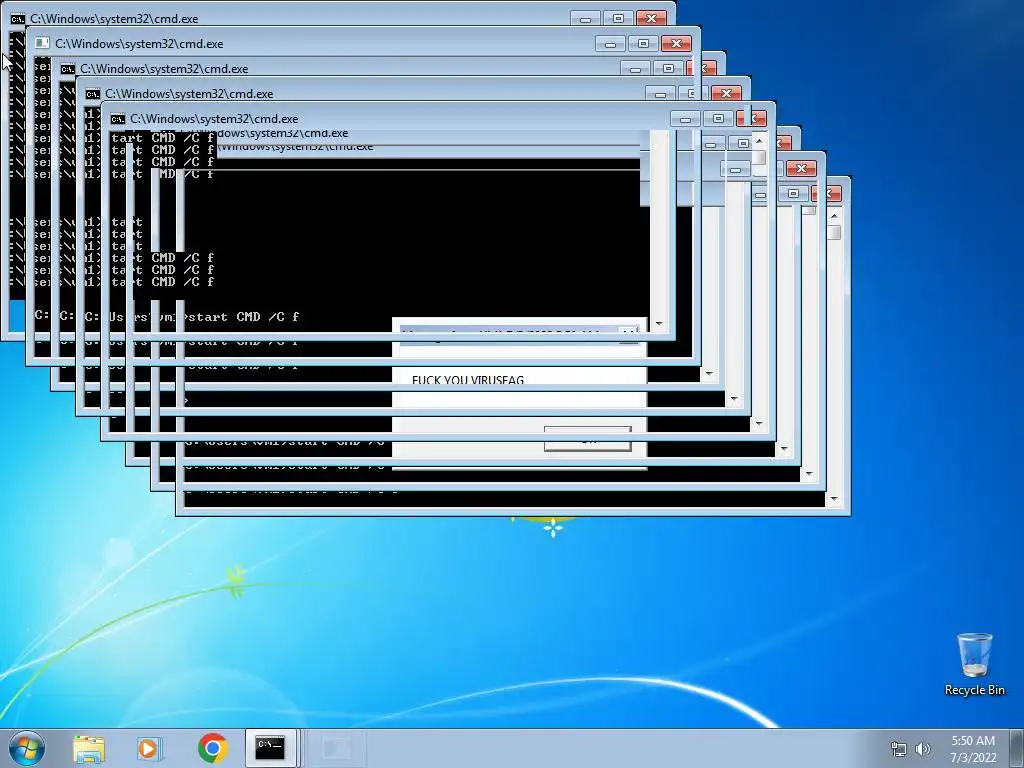Minimize the seventh cascaded cmd window
This screenshot has width=1024, height=768.
735,169
